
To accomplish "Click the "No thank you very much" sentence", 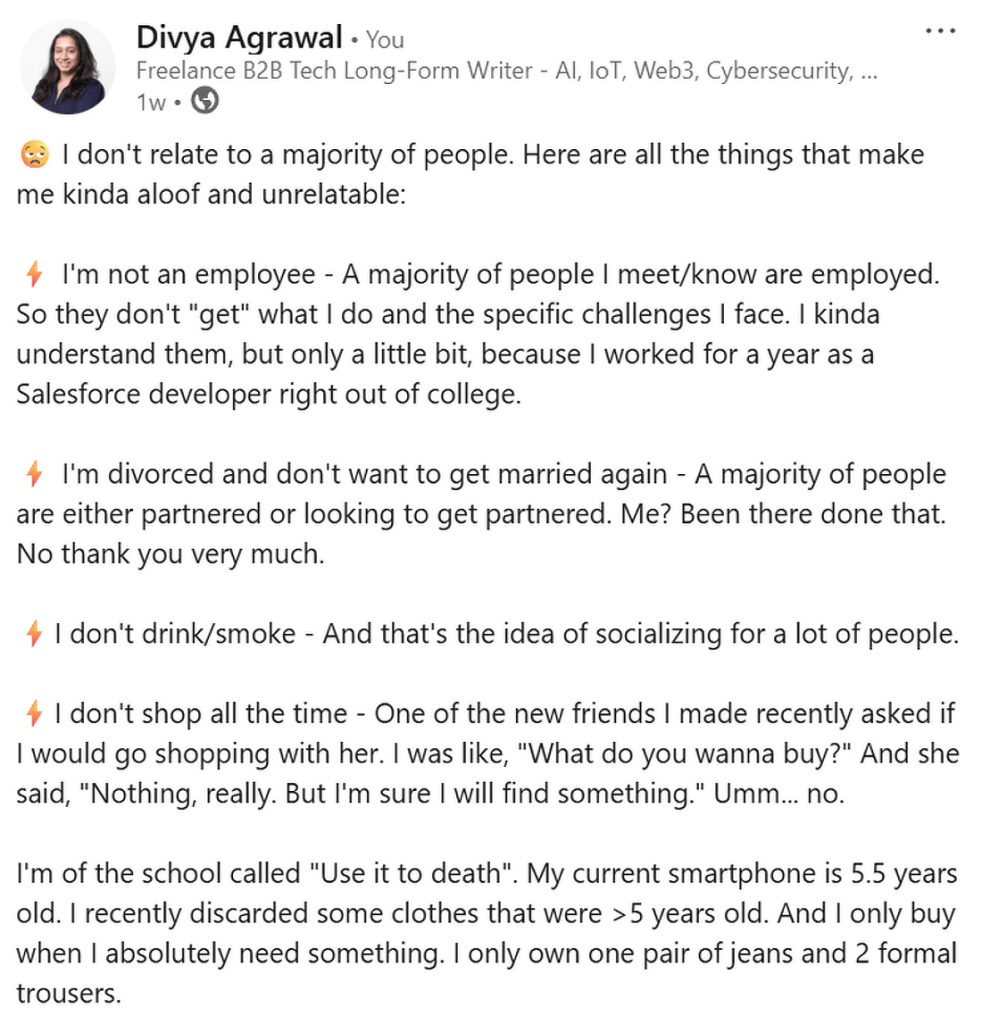I will click(170, 554).
